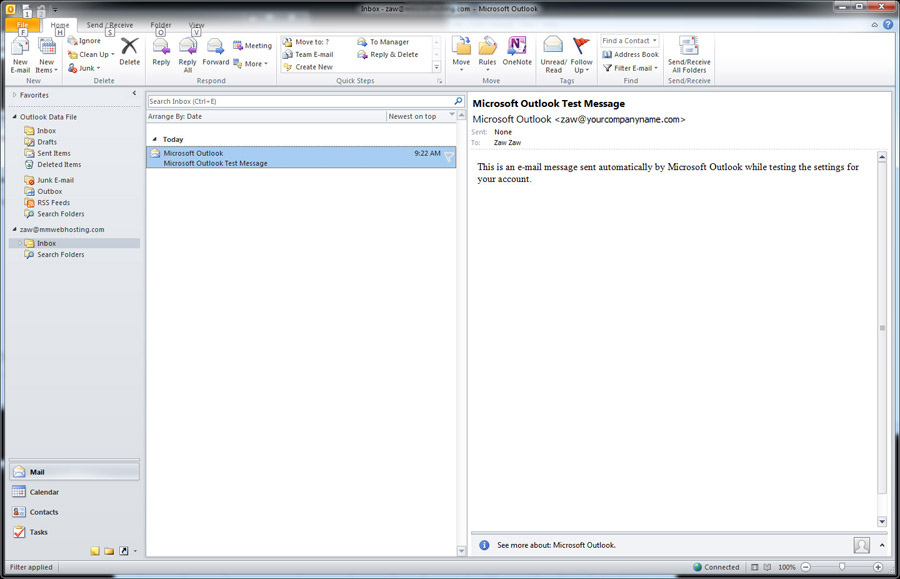
Task: Collapse the Outlook Data File tree
Action: click(x=14, y=116)
